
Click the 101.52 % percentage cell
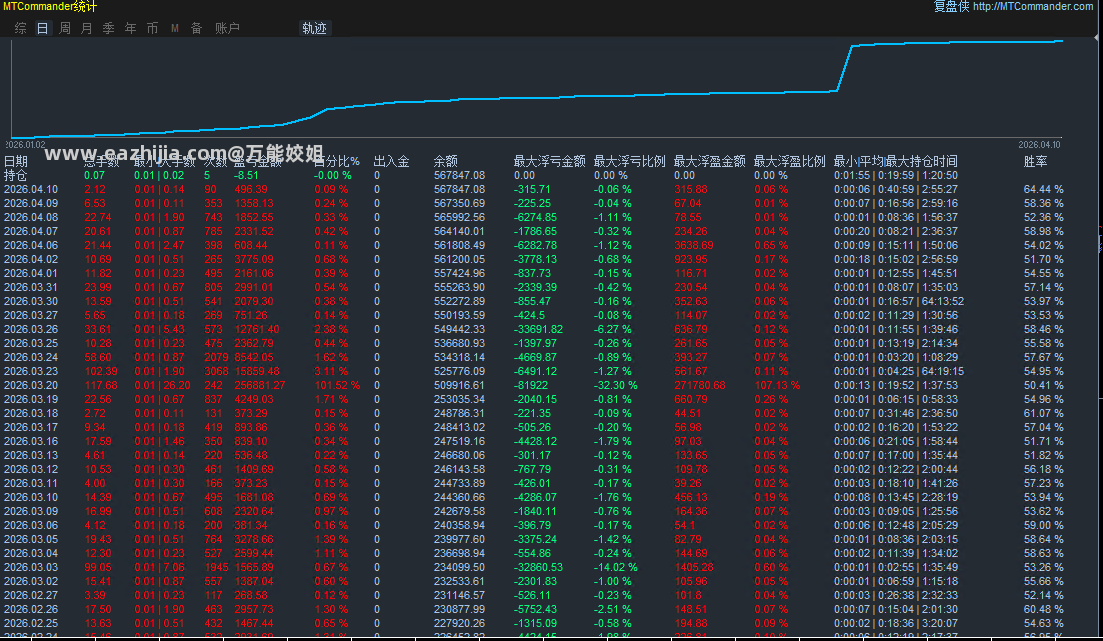337,385
